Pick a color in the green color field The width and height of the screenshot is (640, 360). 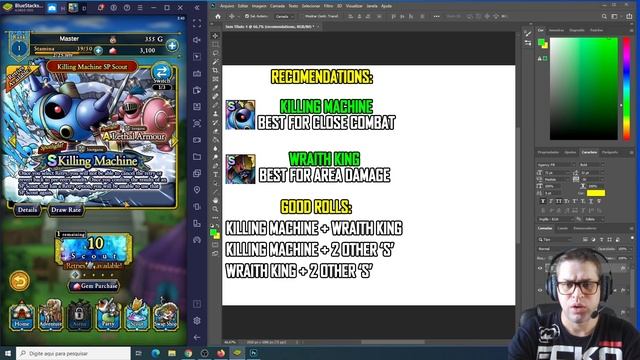pyautogui.click(x=584, y=89)
